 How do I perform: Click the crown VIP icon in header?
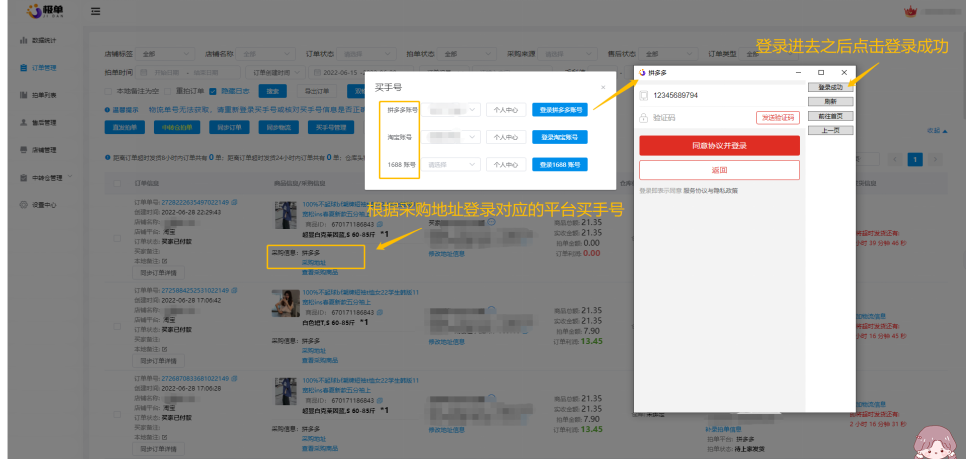coord(909,11)
